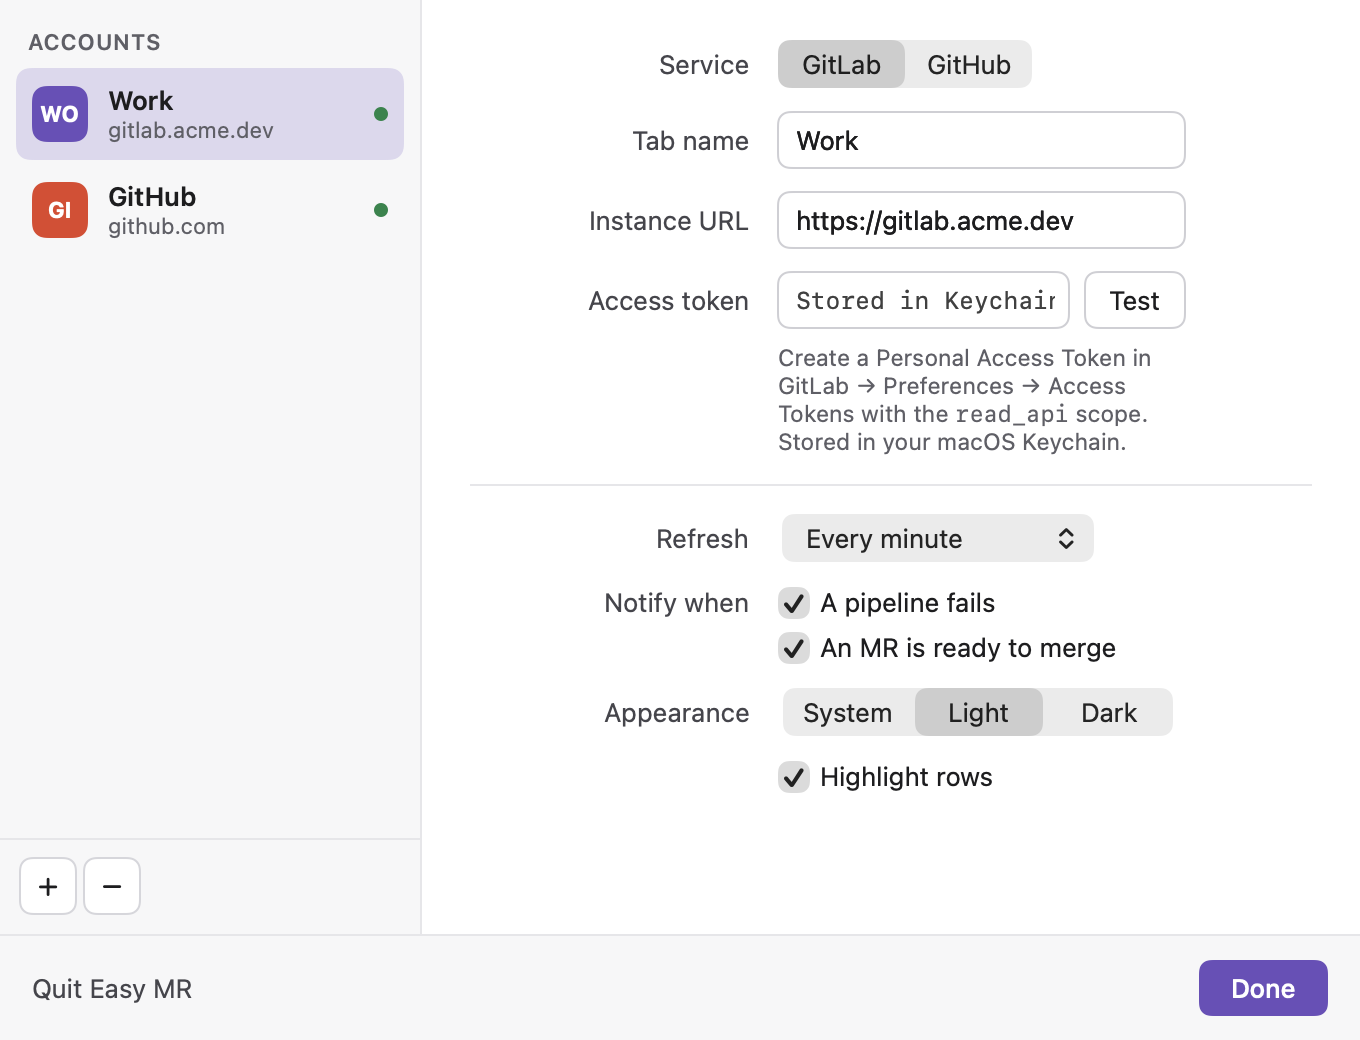
Task: Add a new account with the plus button
Action: 48,886
